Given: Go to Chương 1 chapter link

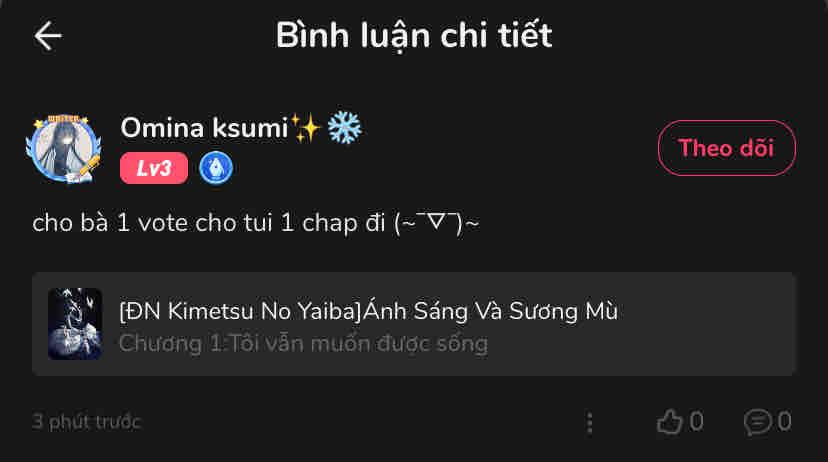Looking at the screenshot, I should coord(303,344).
